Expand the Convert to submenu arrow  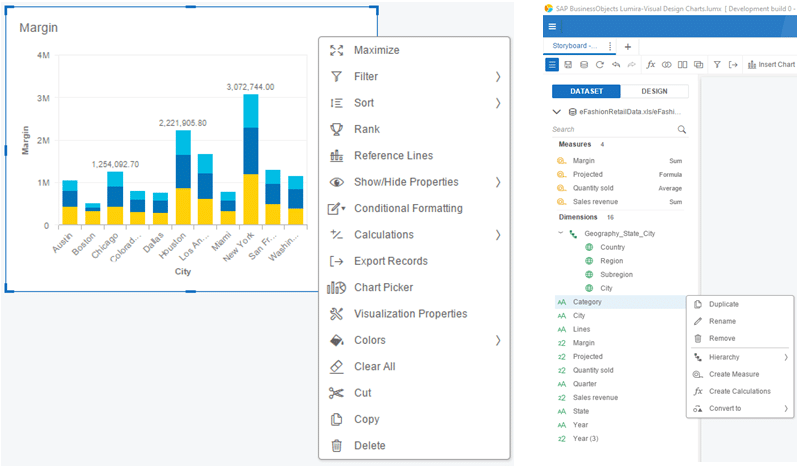pos(786,409)
